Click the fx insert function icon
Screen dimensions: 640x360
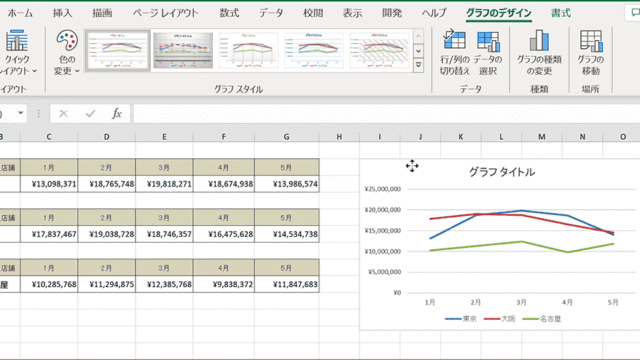click(117, 113)
